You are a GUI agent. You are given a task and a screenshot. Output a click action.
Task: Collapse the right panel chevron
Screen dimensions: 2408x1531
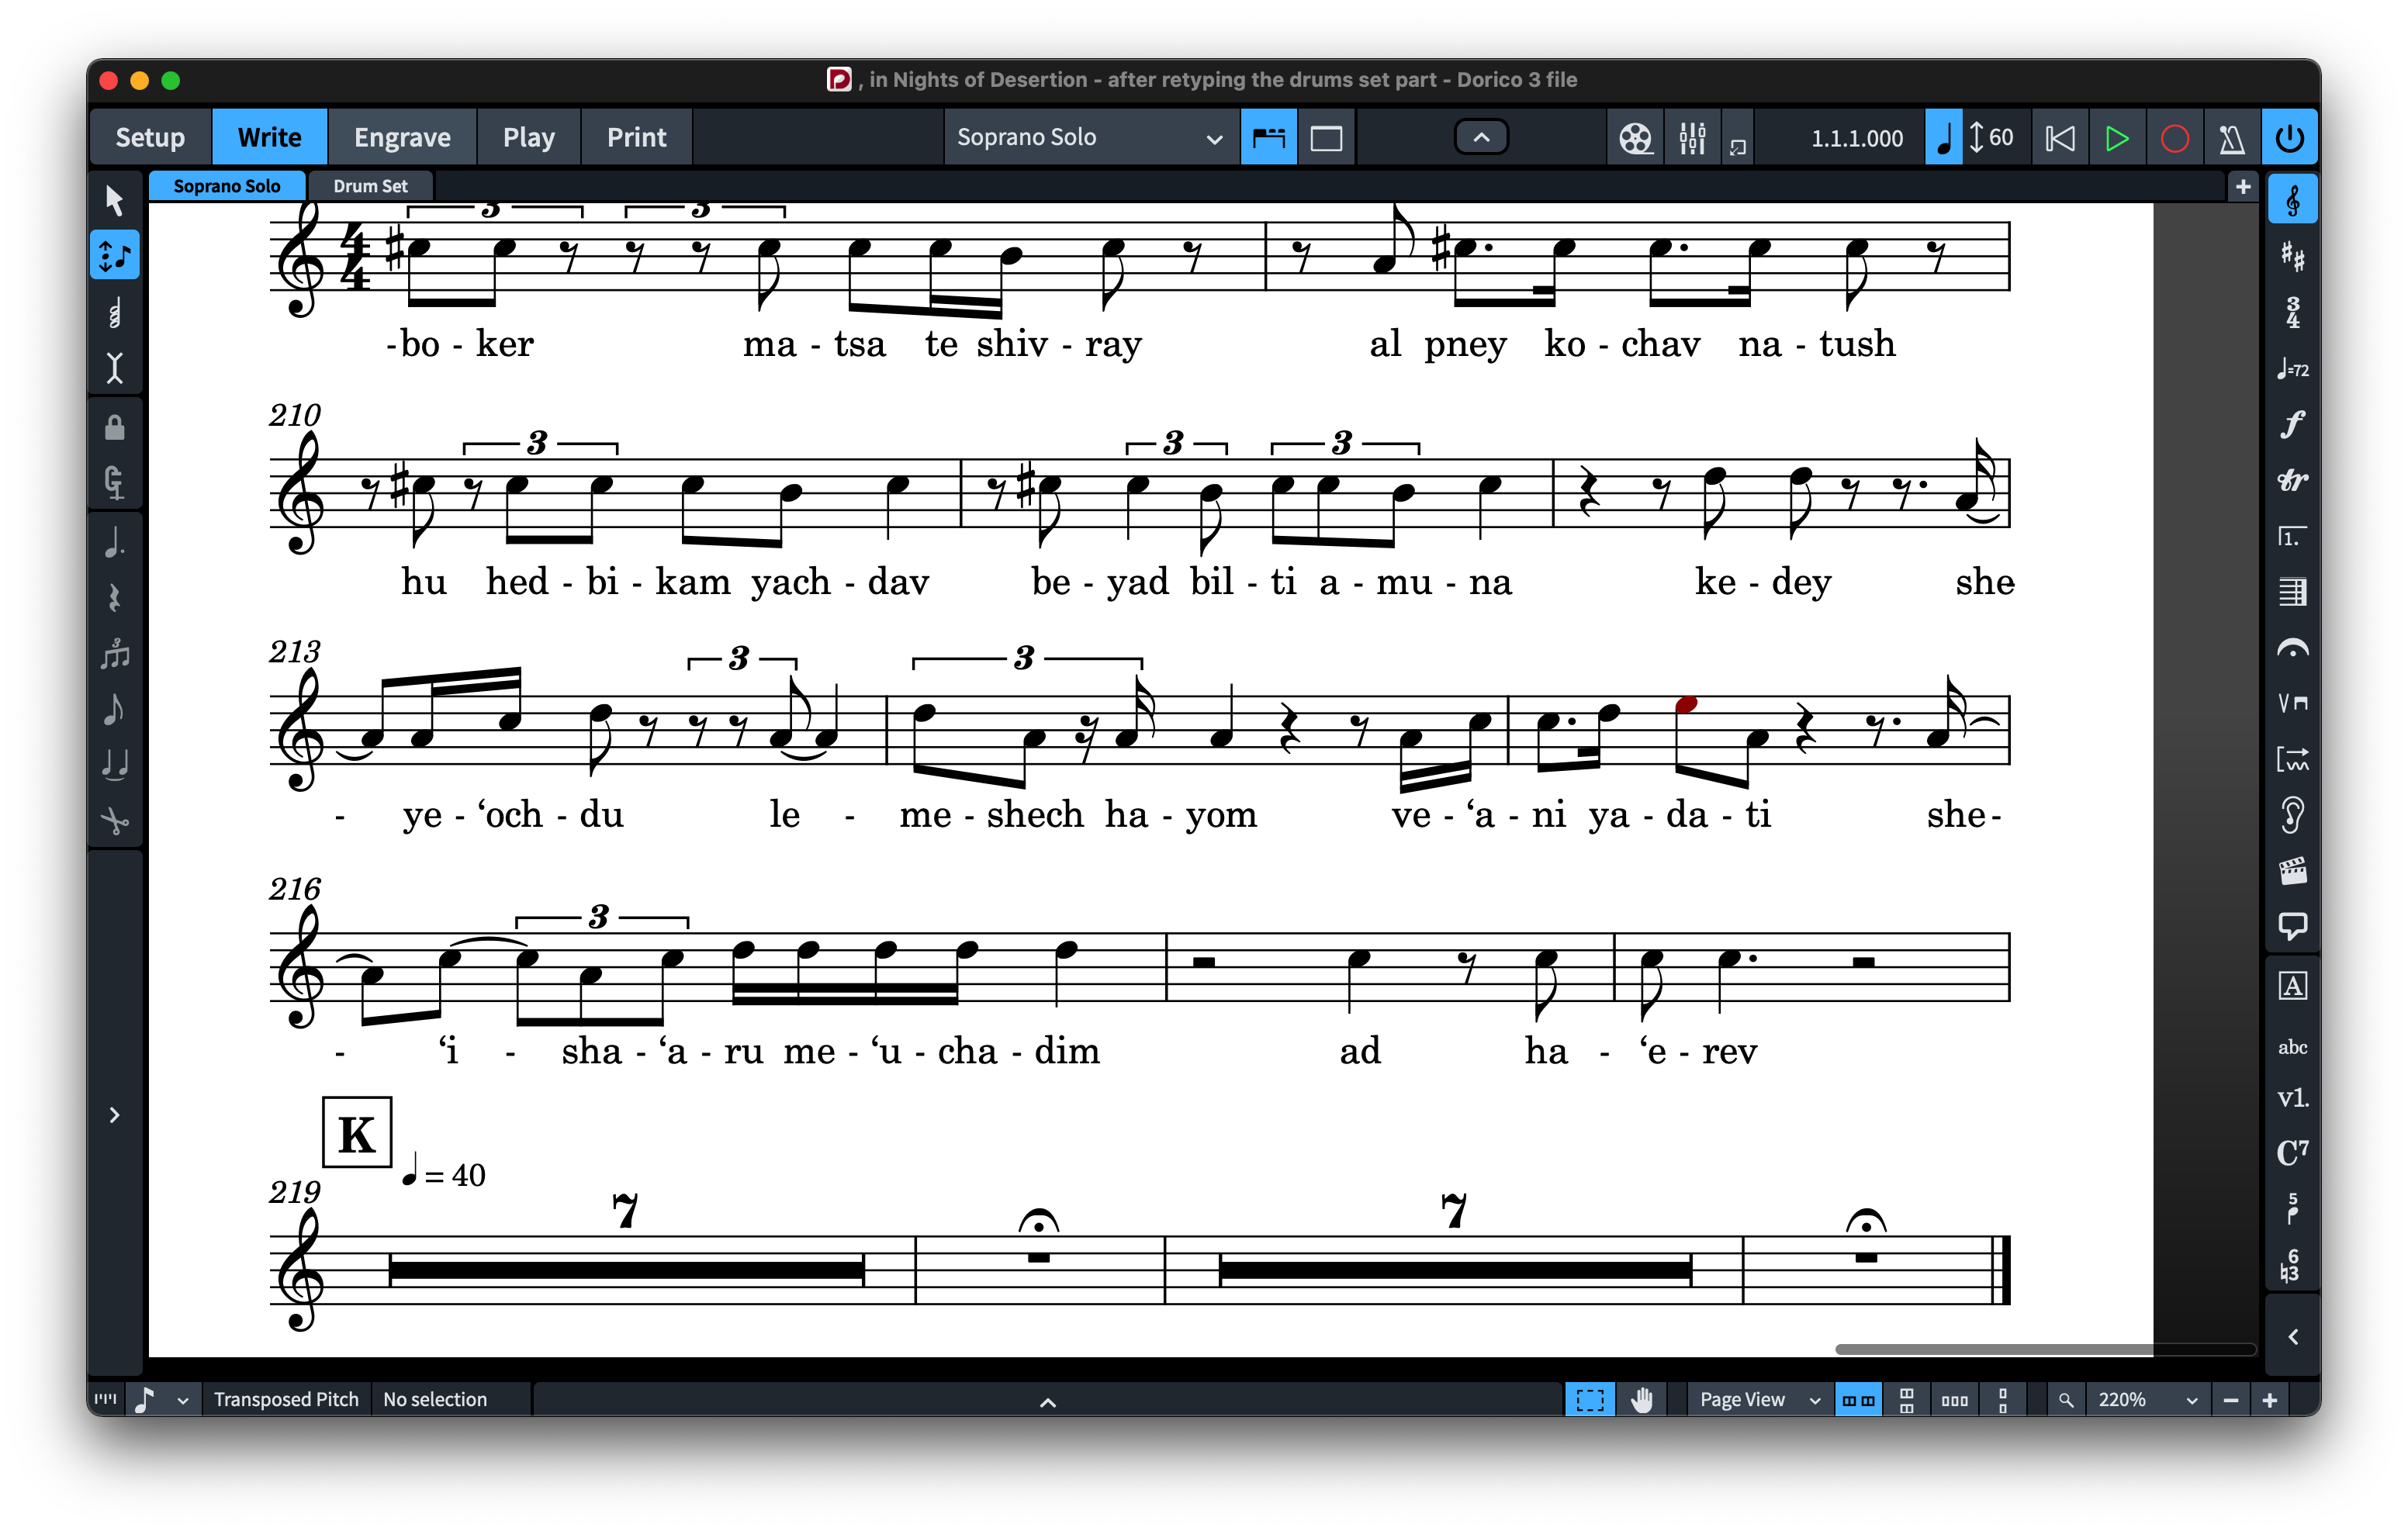2292,1337
